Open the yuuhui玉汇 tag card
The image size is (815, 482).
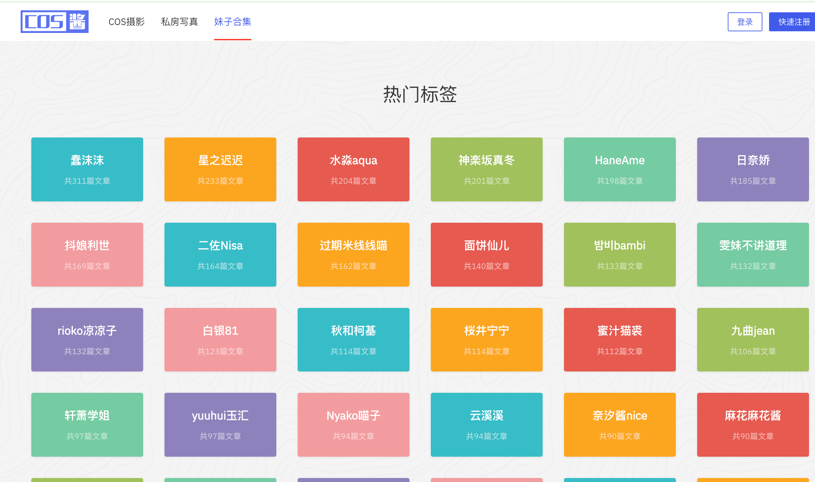[220, 424]
